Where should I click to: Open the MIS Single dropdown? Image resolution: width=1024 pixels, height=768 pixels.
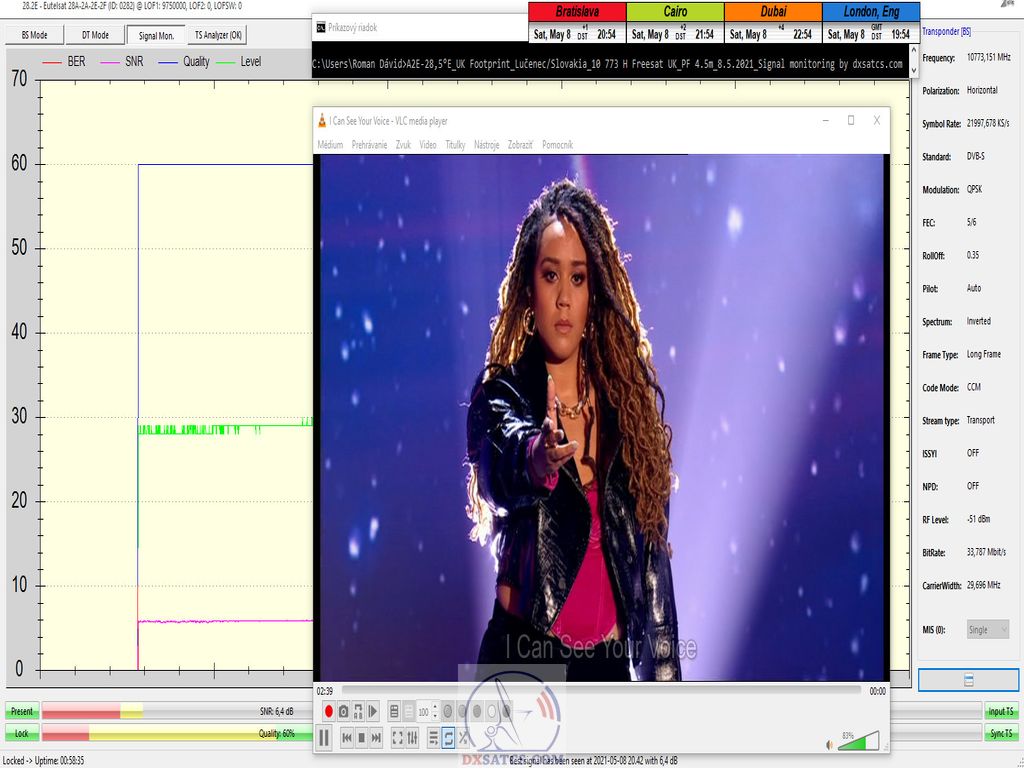pyautogui.click(x=988, y=629)
